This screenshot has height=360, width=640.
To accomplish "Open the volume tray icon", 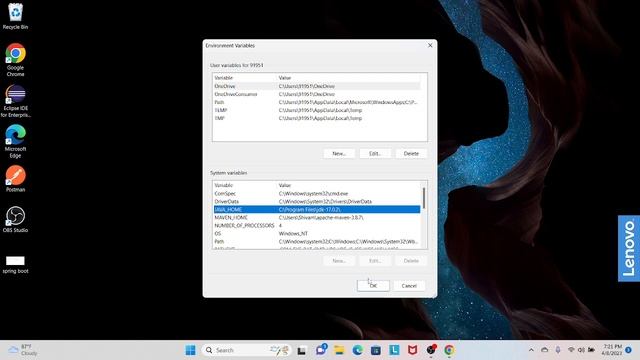I will point(581,350).
